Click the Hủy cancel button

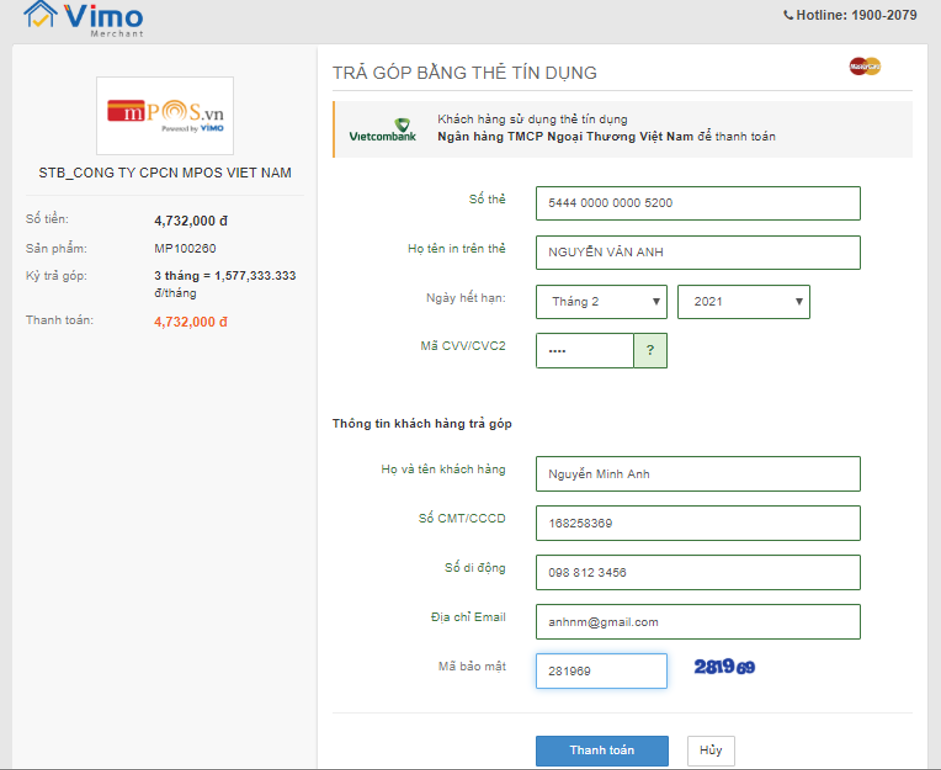(711, 751)
